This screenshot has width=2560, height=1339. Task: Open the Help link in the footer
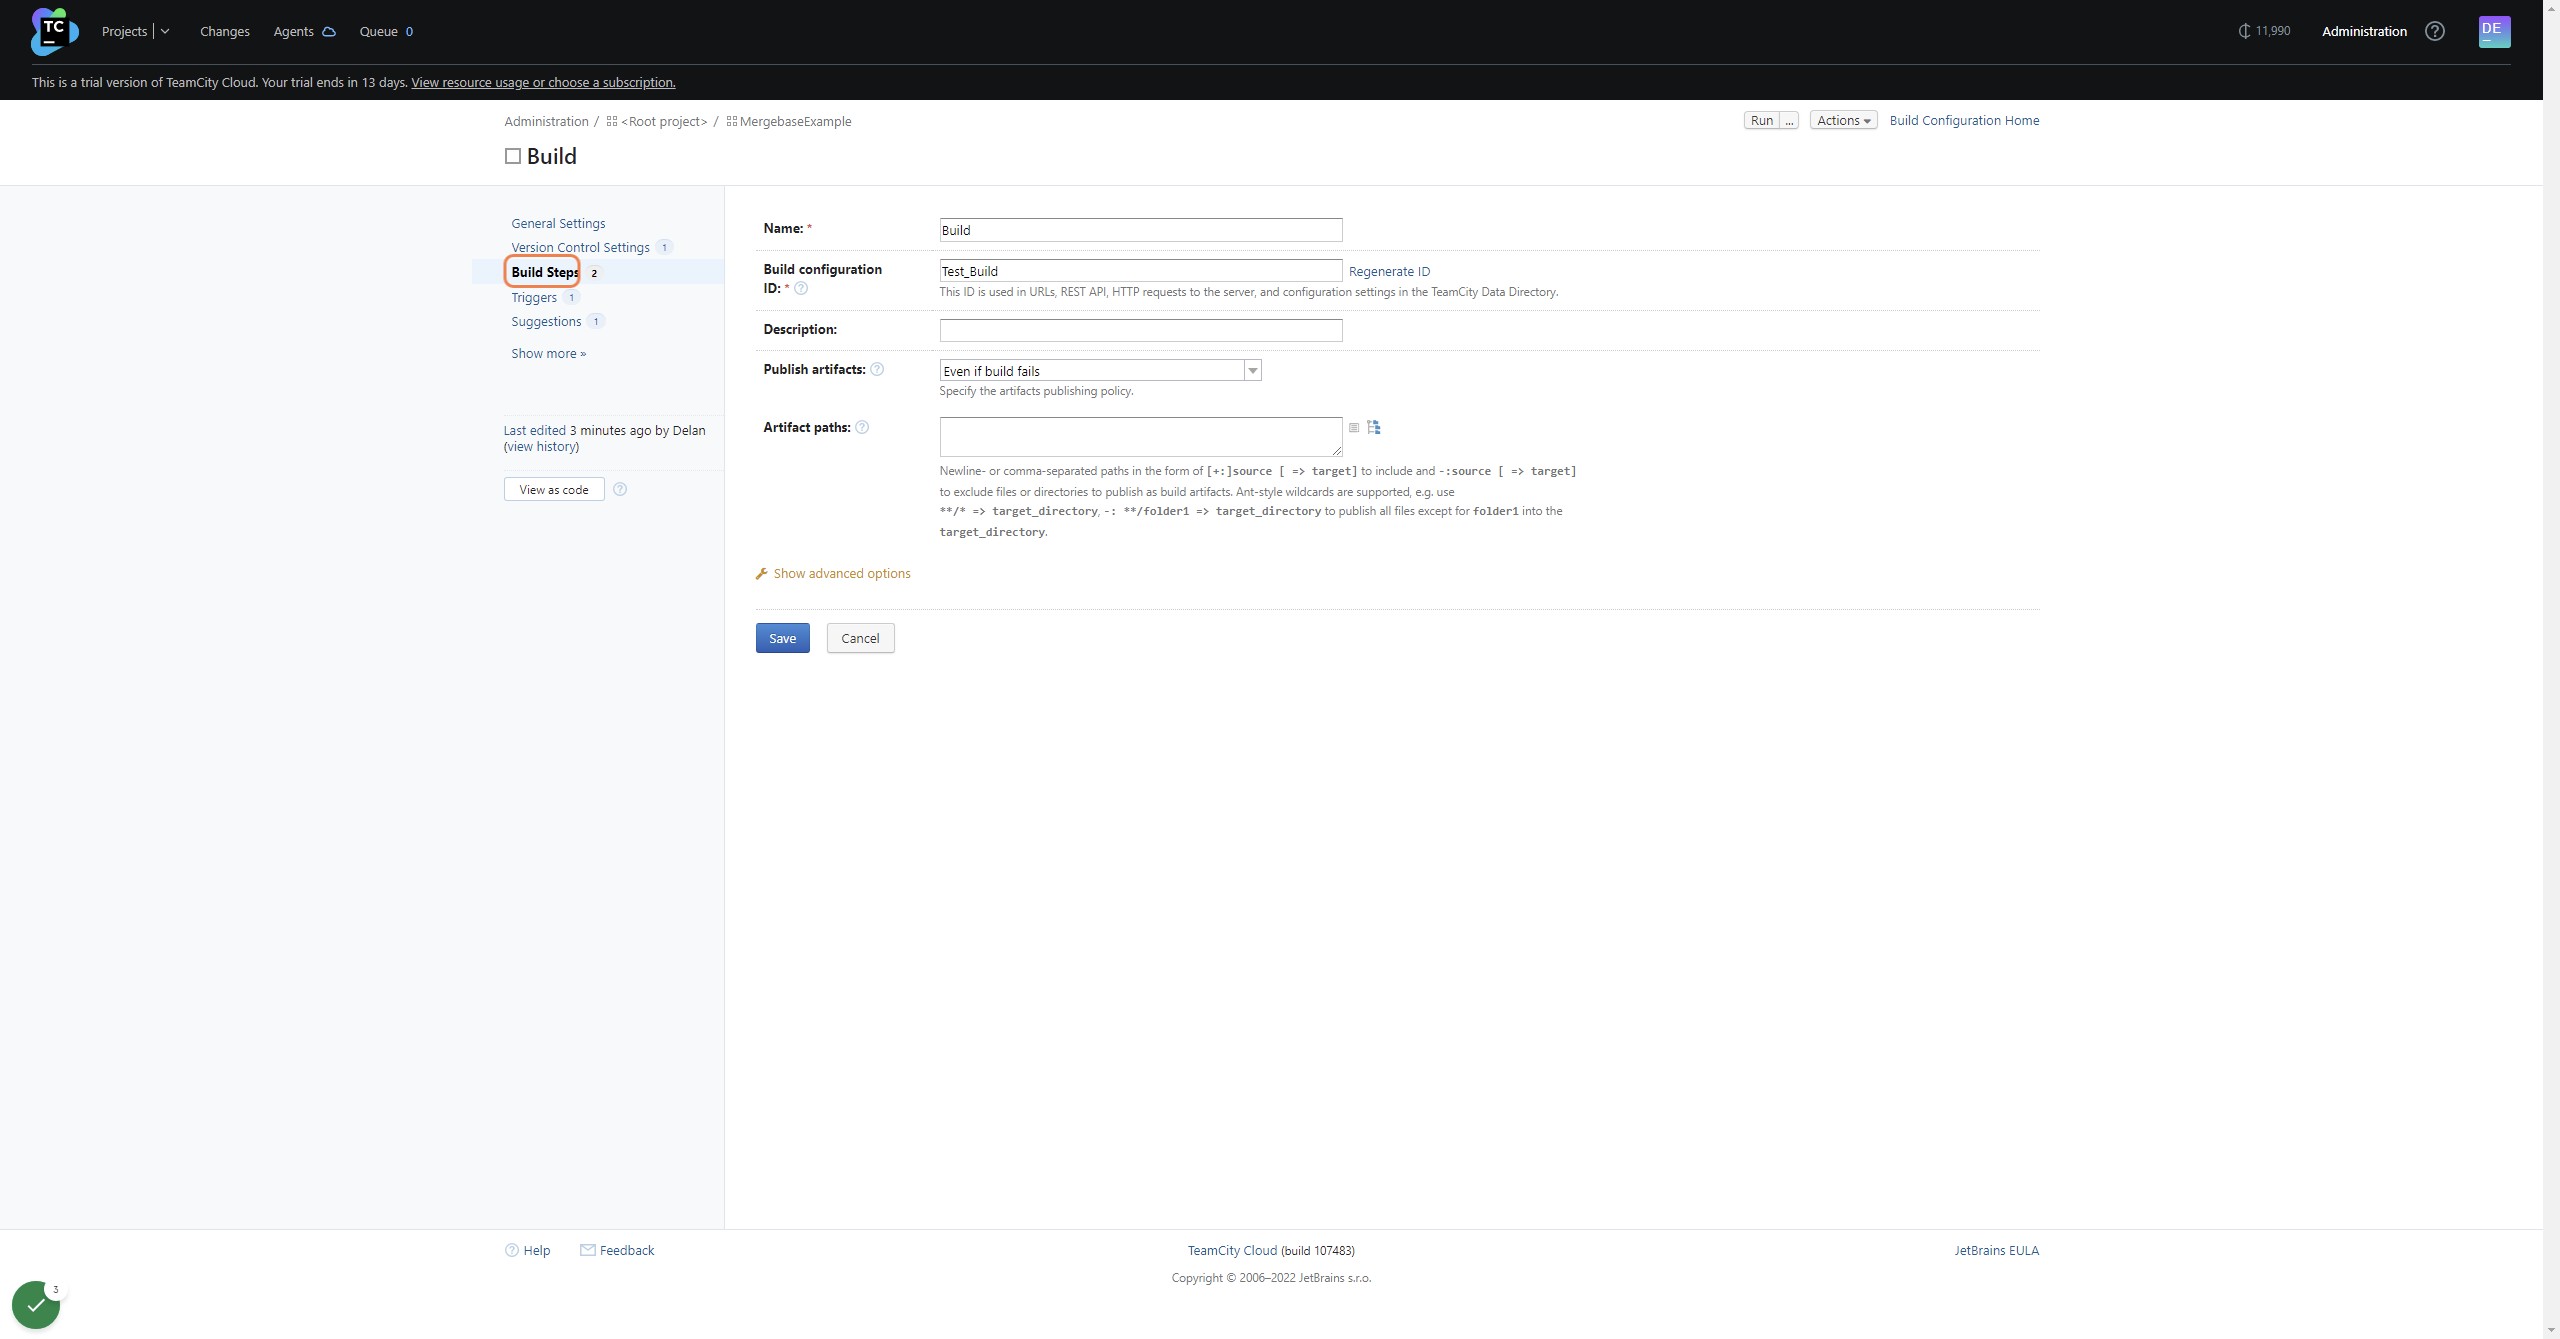point(536,1250)
